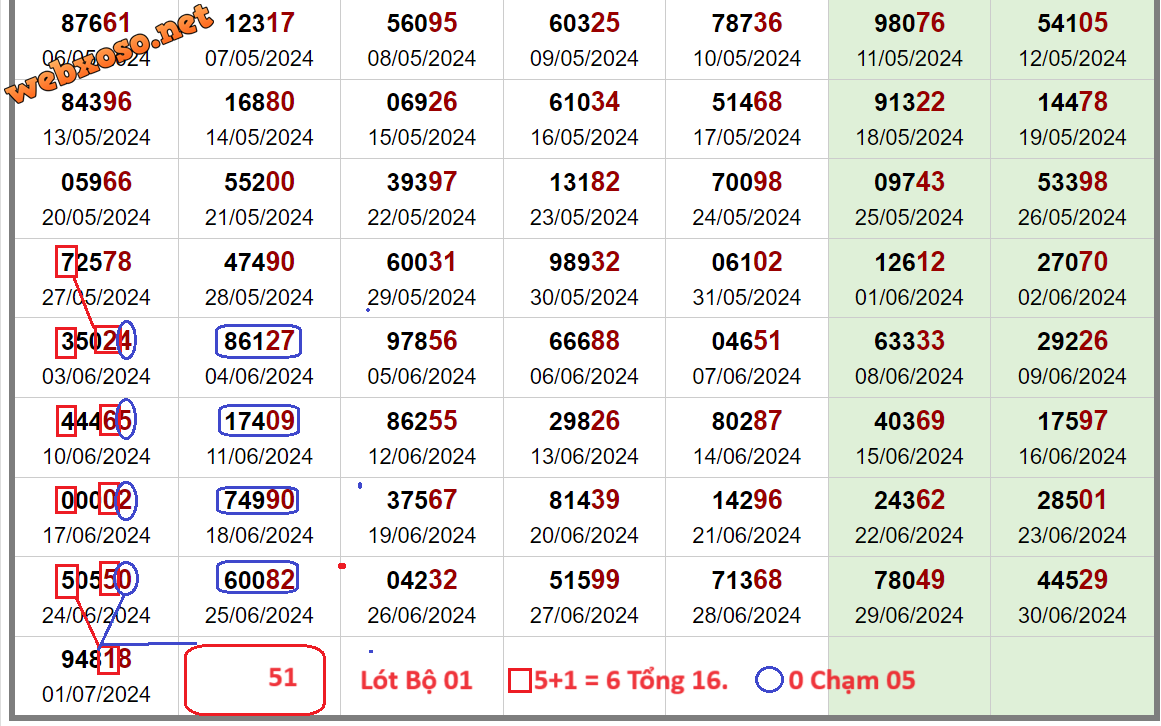Click the date 13/05/2024
This screenshot has width=1161, height=726.
click(x=96, y=138)
